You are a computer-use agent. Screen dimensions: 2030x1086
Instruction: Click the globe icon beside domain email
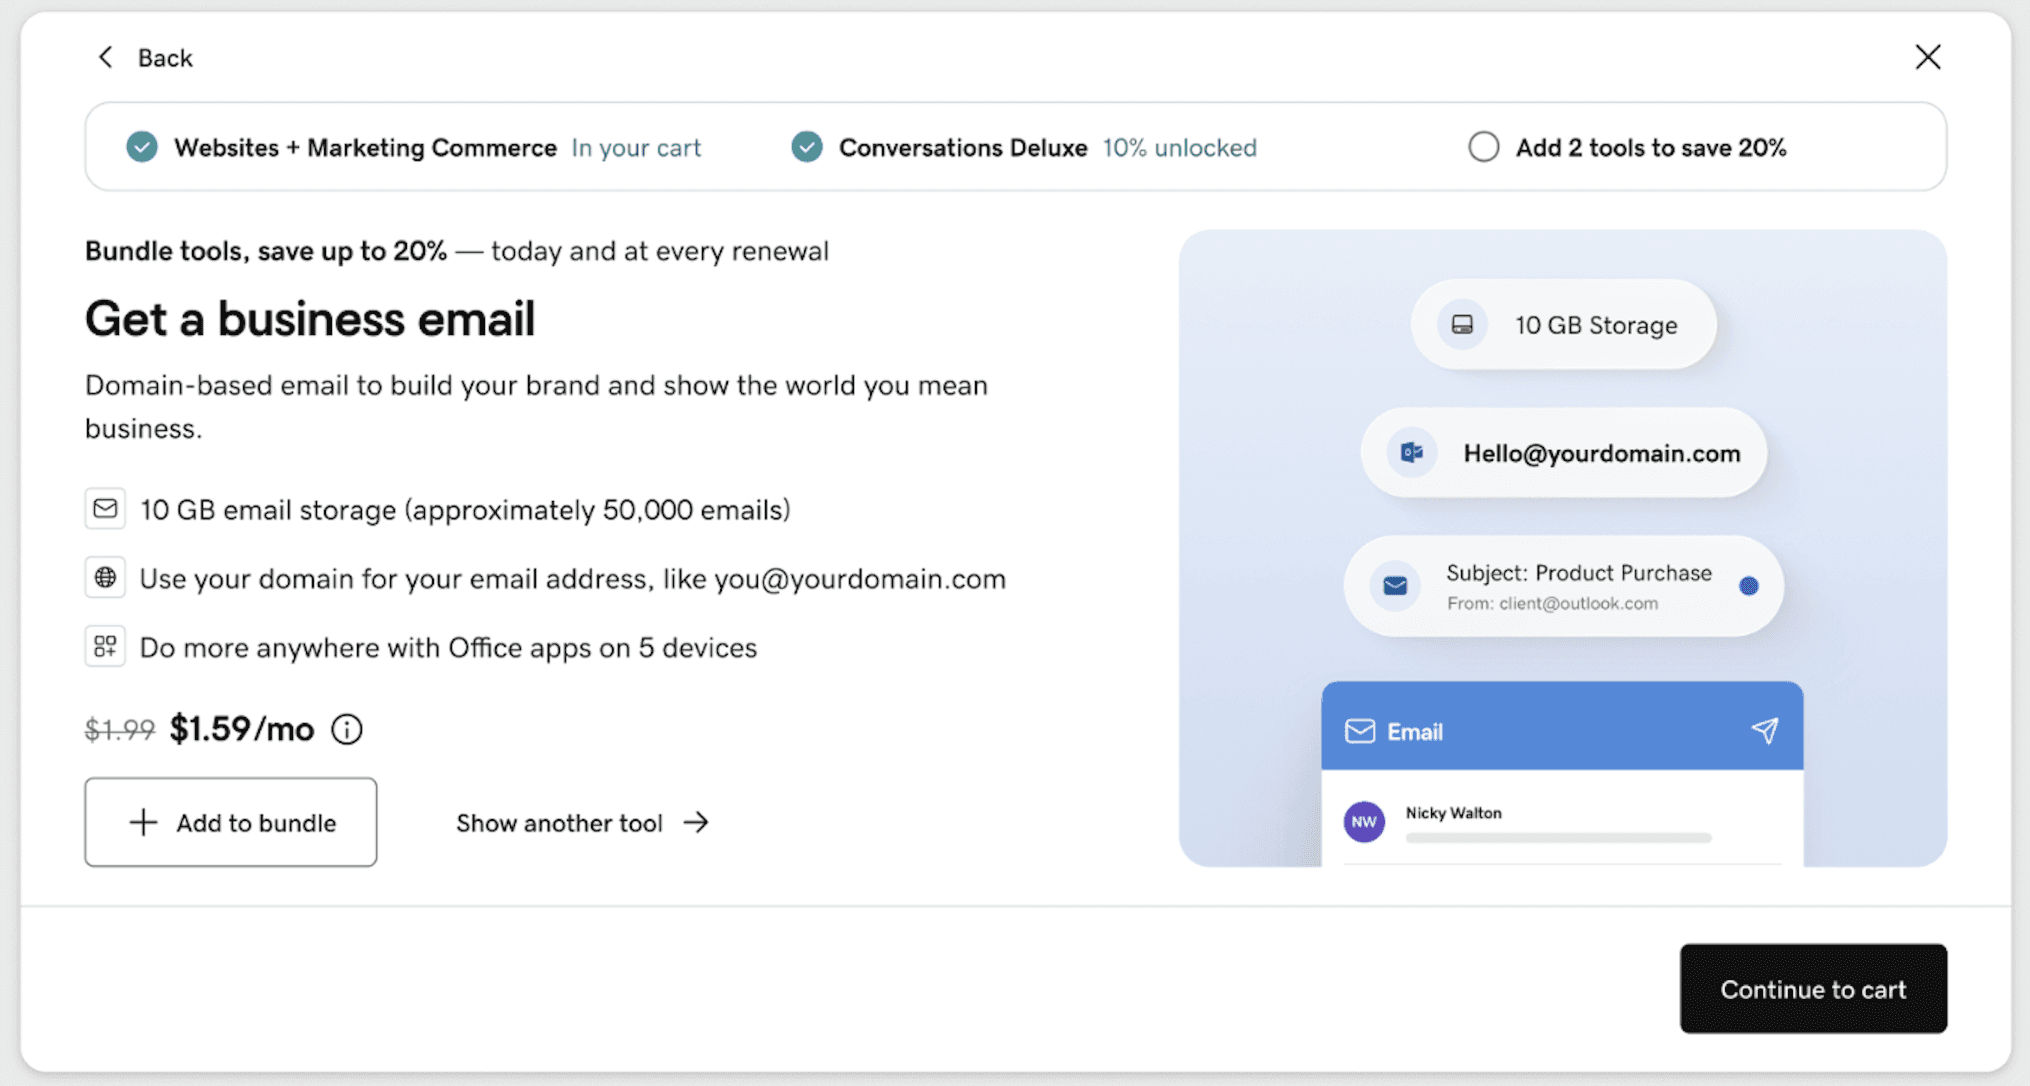click(x=105, y=578)
